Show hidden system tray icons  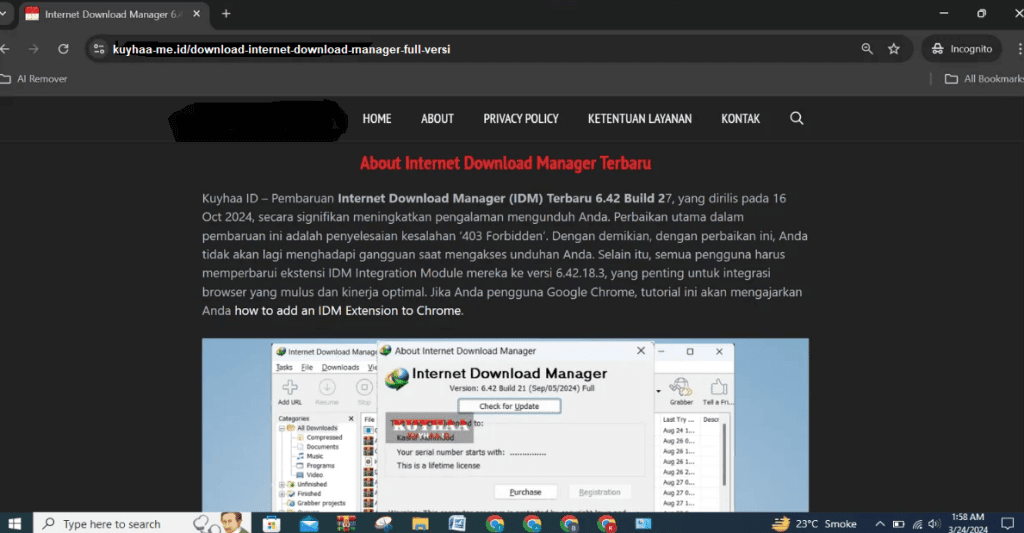point(880,524)
